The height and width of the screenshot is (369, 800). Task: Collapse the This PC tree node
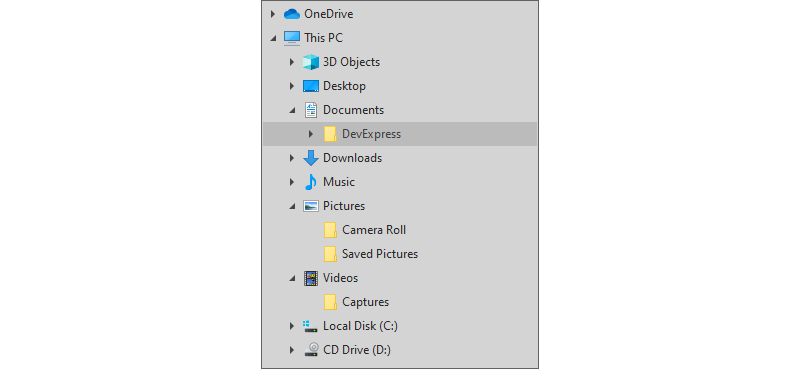click(273, 38)
